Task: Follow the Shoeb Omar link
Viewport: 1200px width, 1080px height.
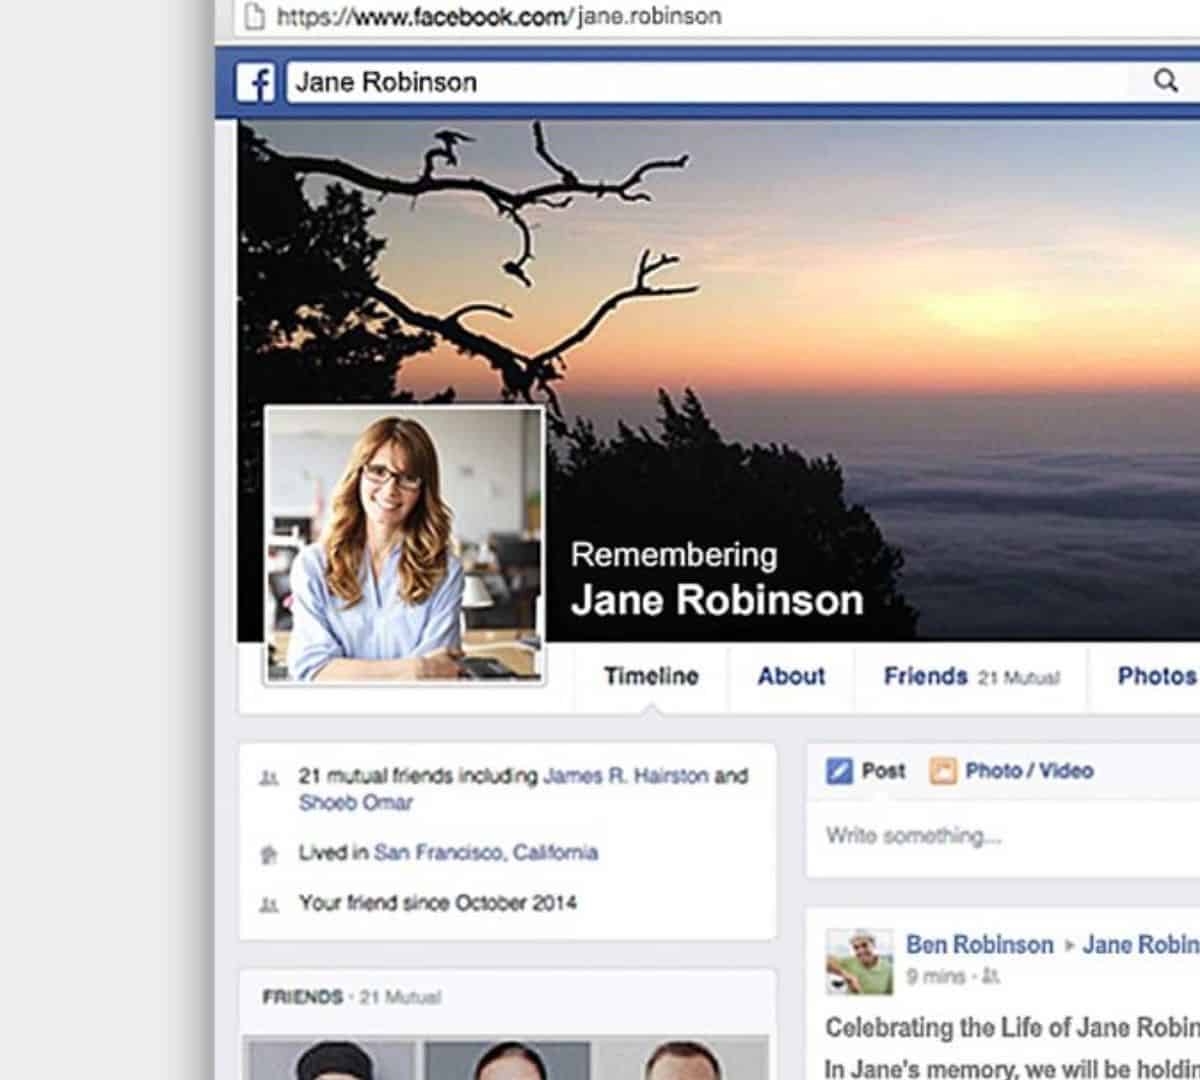Action: 355,802
